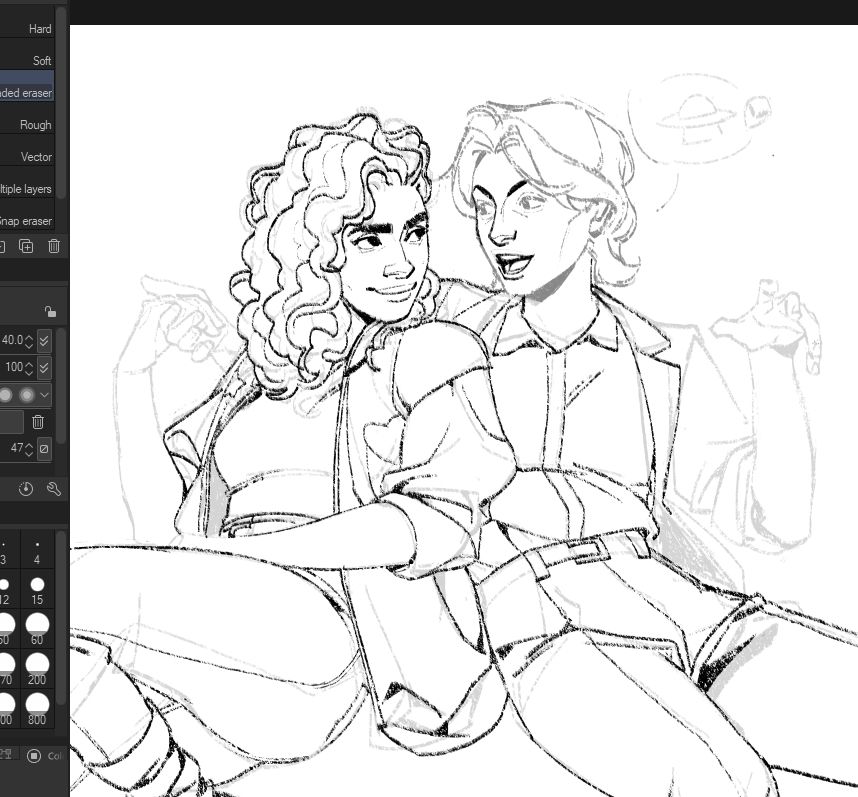Click the trash icon beside the empty field
Viewport: 858px width, 797px height.
coord(38,422)
